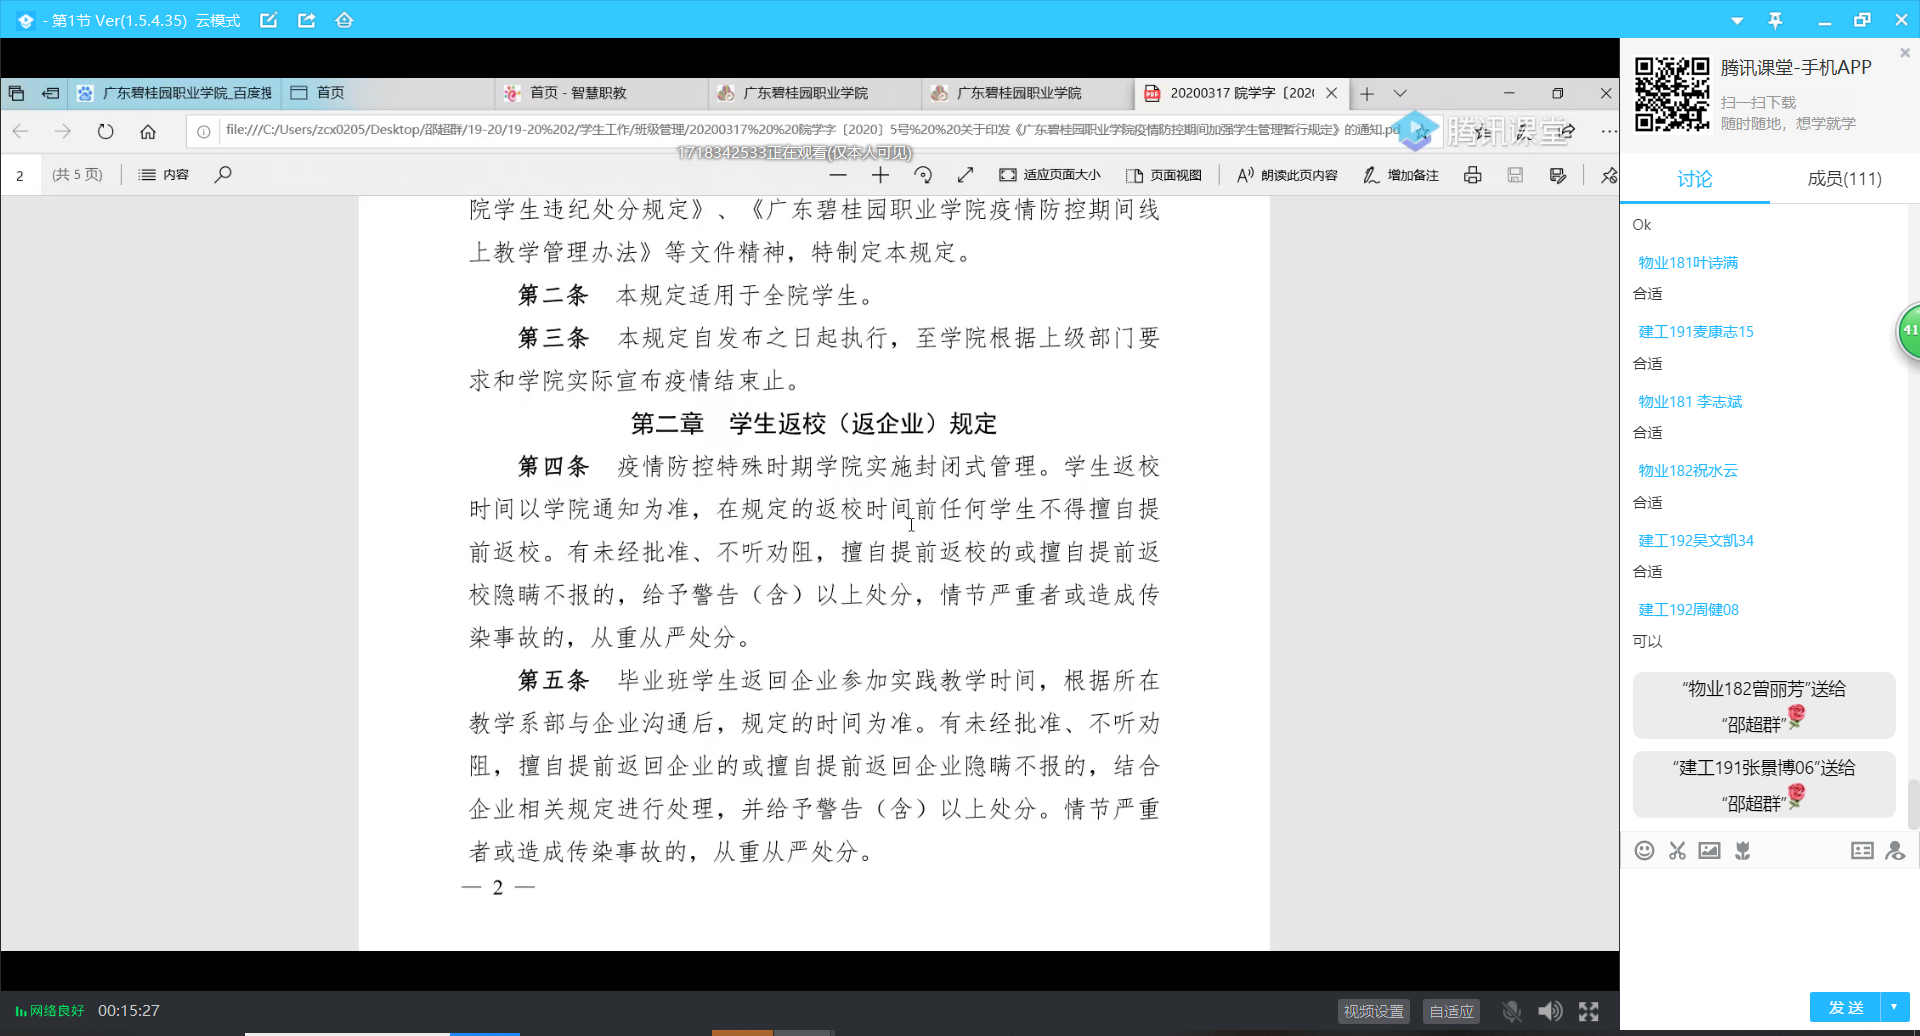Toggle the microphone mute icon
The width and height of the screenshot is (1920, 1036).
[1511, 1011]
